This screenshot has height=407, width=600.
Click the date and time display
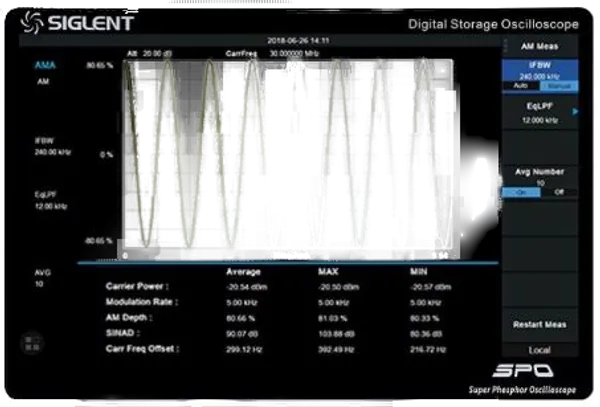click(298, 41)
